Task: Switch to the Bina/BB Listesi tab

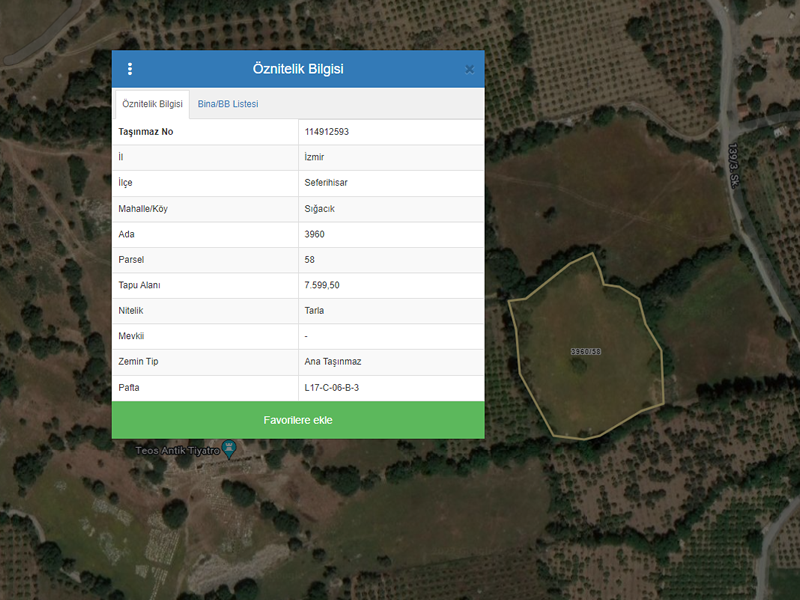Action: pos(228,104)
